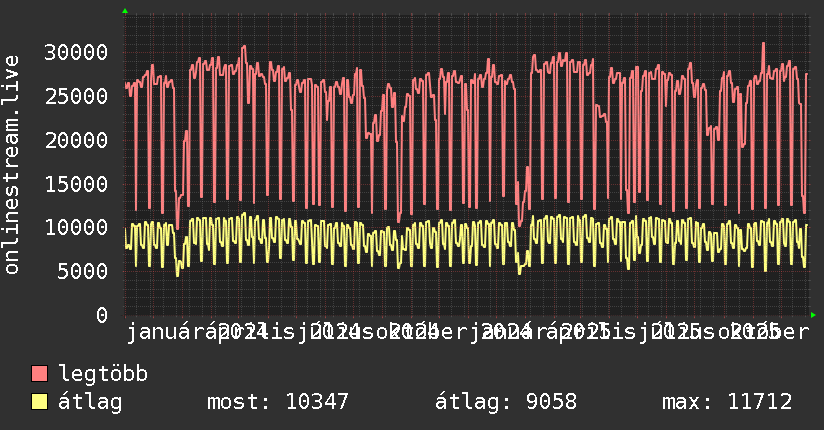This screenshot has height=430, width=824.
Task: Click the 20000 y-axis label
Action: coord(76,140)
